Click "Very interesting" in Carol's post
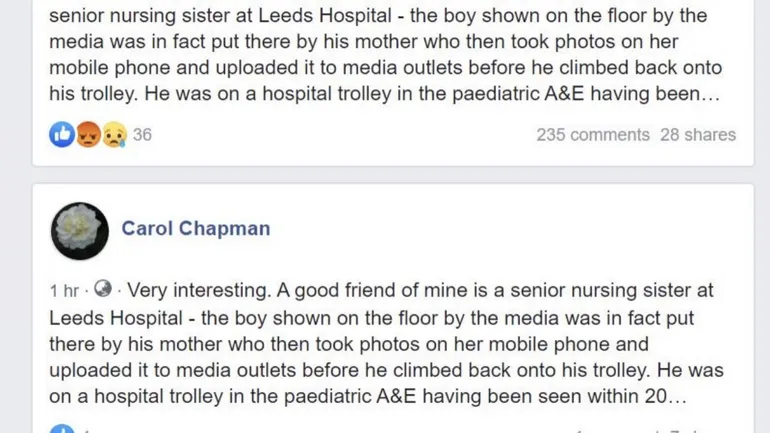Screen dimensions: 770x433 coord(192,291)
